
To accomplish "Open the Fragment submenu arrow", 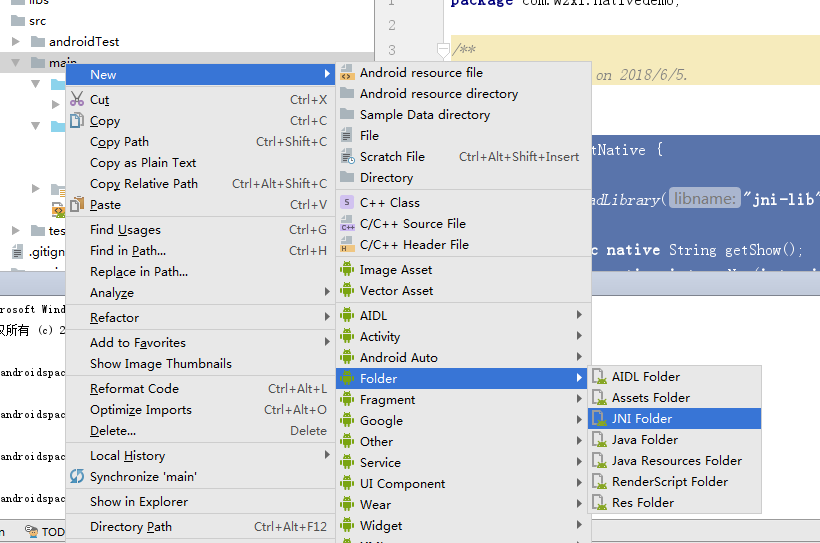I will click(579, 399).
